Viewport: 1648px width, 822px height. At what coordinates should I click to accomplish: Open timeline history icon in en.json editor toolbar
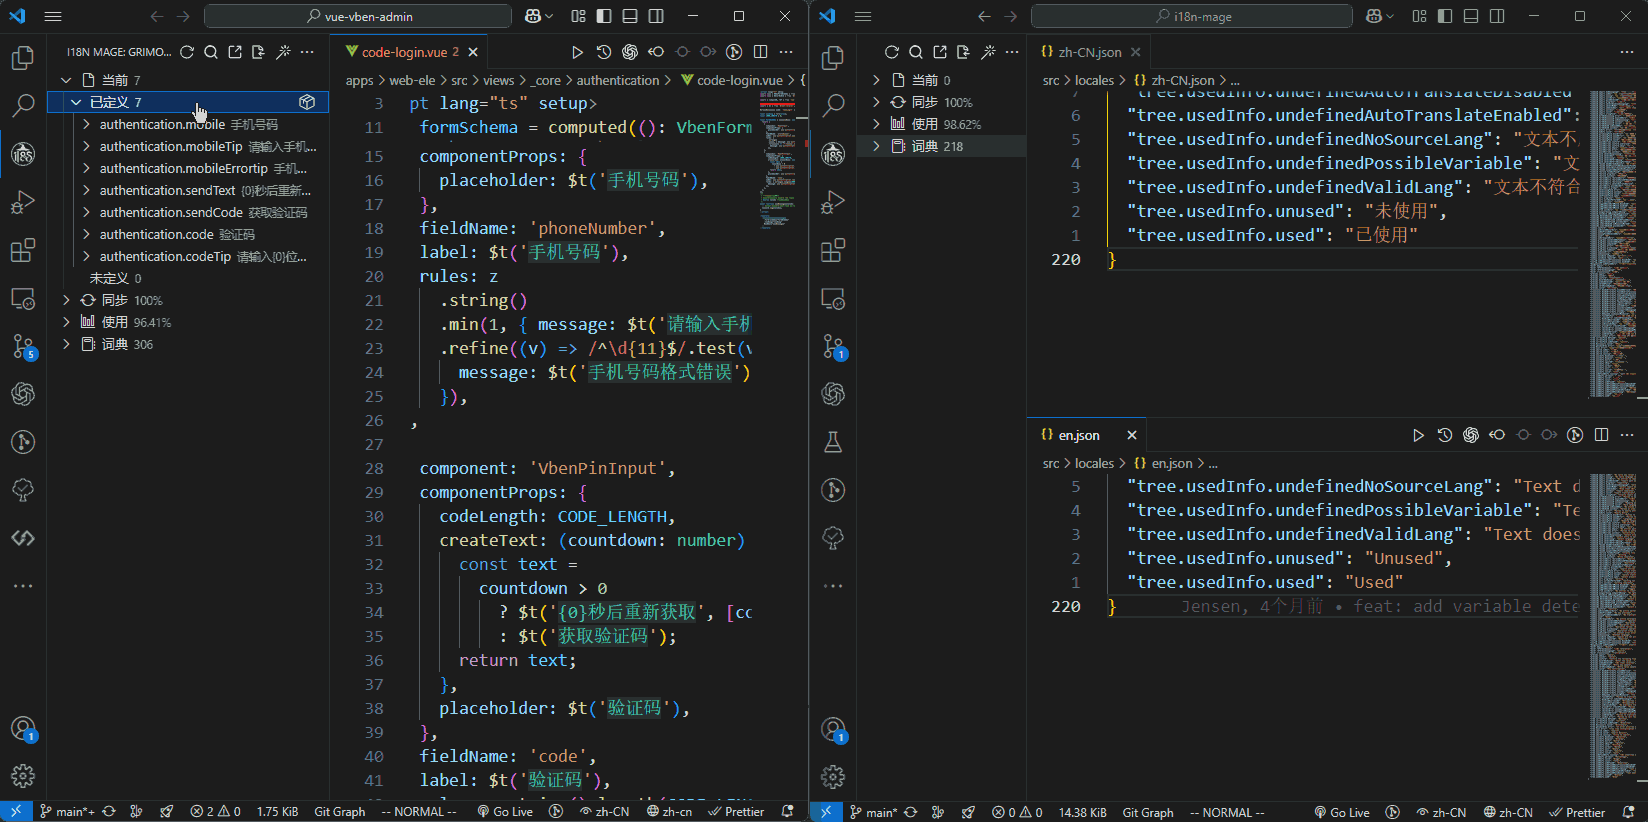pos(1445,435)
